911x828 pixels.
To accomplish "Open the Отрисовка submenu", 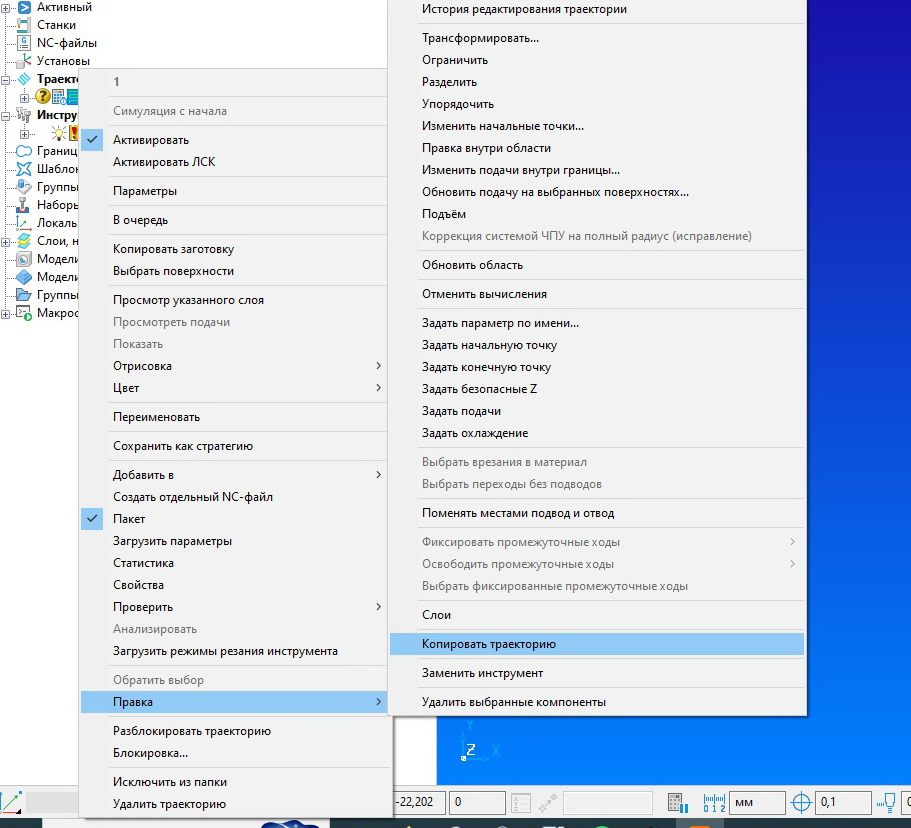I will [x=234, y=366].
